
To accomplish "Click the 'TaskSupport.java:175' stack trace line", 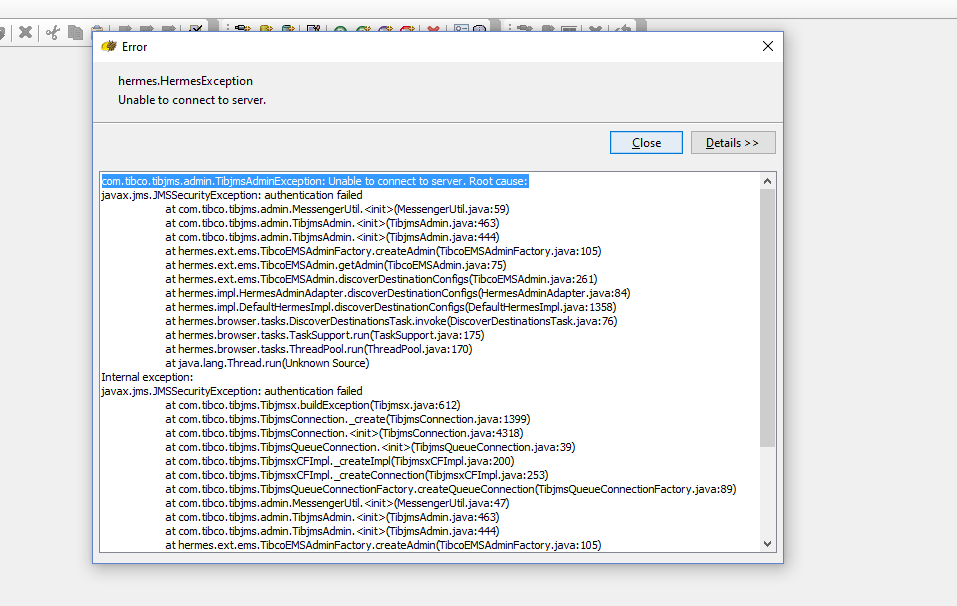I will coord(325,336).
